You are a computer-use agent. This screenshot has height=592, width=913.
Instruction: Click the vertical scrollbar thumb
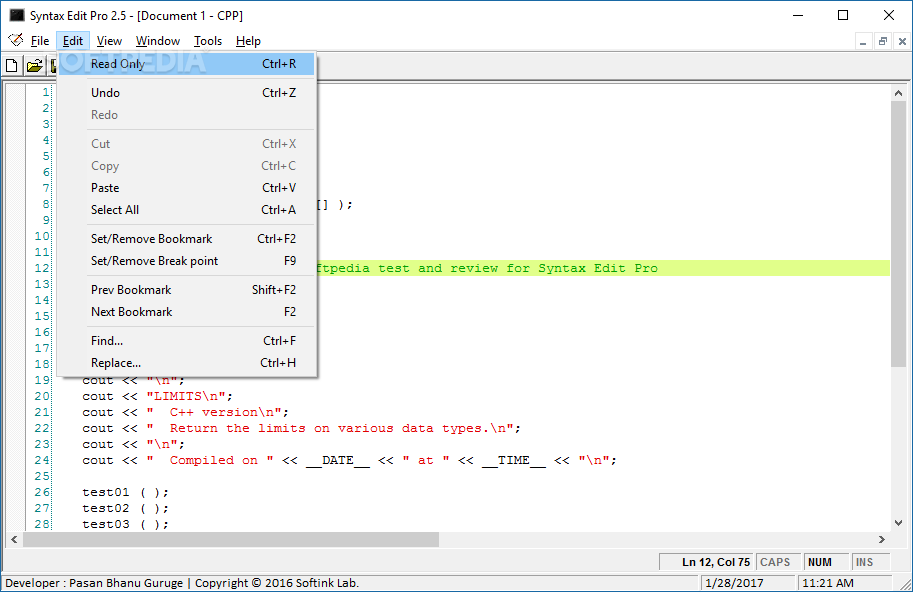[898, 234]
